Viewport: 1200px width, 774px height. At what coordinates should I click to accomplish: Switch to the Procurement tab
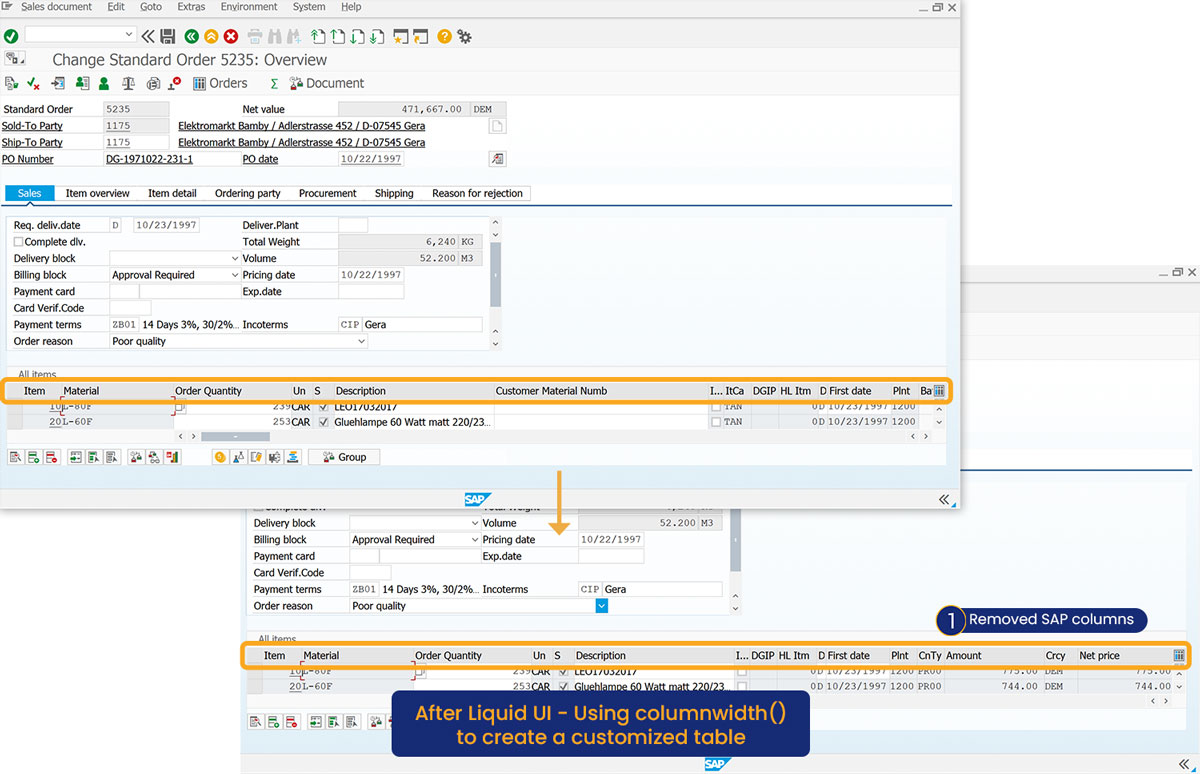(328, 193)
